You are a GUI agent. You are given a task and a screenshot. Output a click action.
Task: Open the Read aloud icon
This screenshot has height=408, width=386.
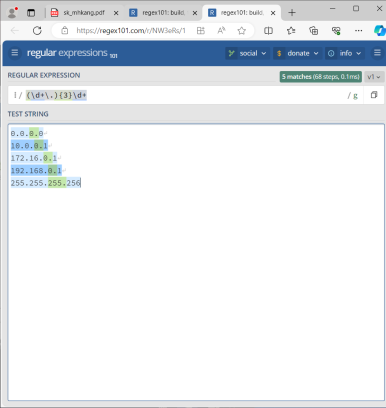click(221, 31)
